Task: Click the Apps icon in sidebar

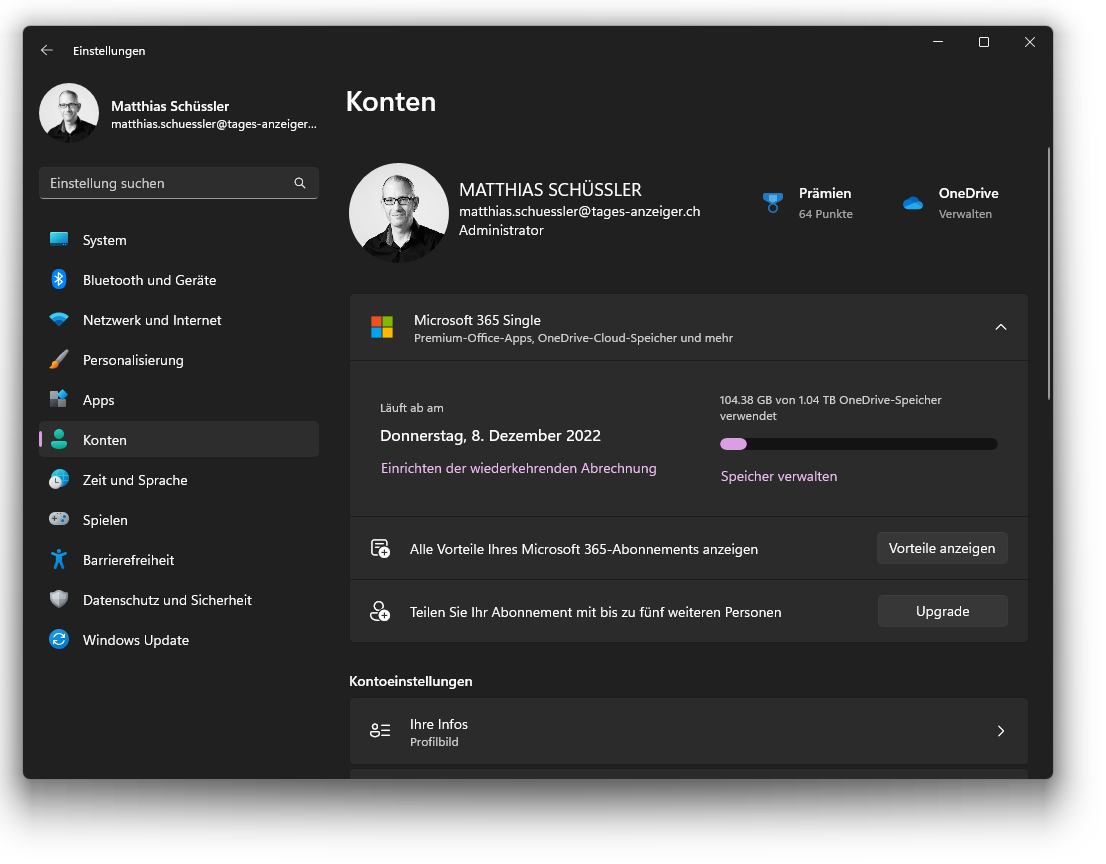Action: click(x=59, y=399)
